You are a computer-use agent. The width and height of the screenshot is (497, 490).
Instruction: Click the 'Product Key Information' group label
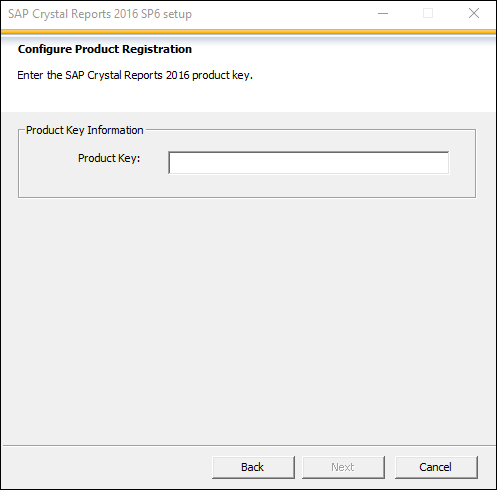85,130
